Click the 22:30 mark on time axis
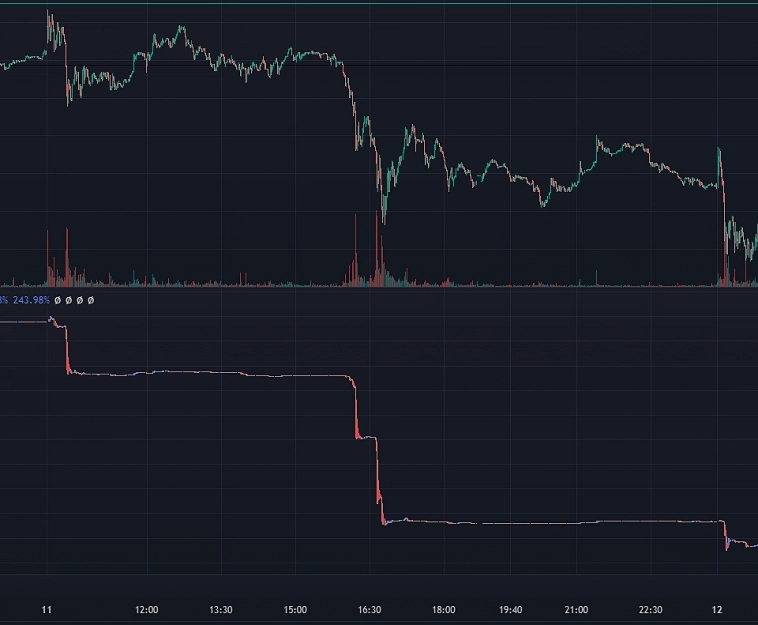This screenshot has width=758, height=625. coord(651,610)
